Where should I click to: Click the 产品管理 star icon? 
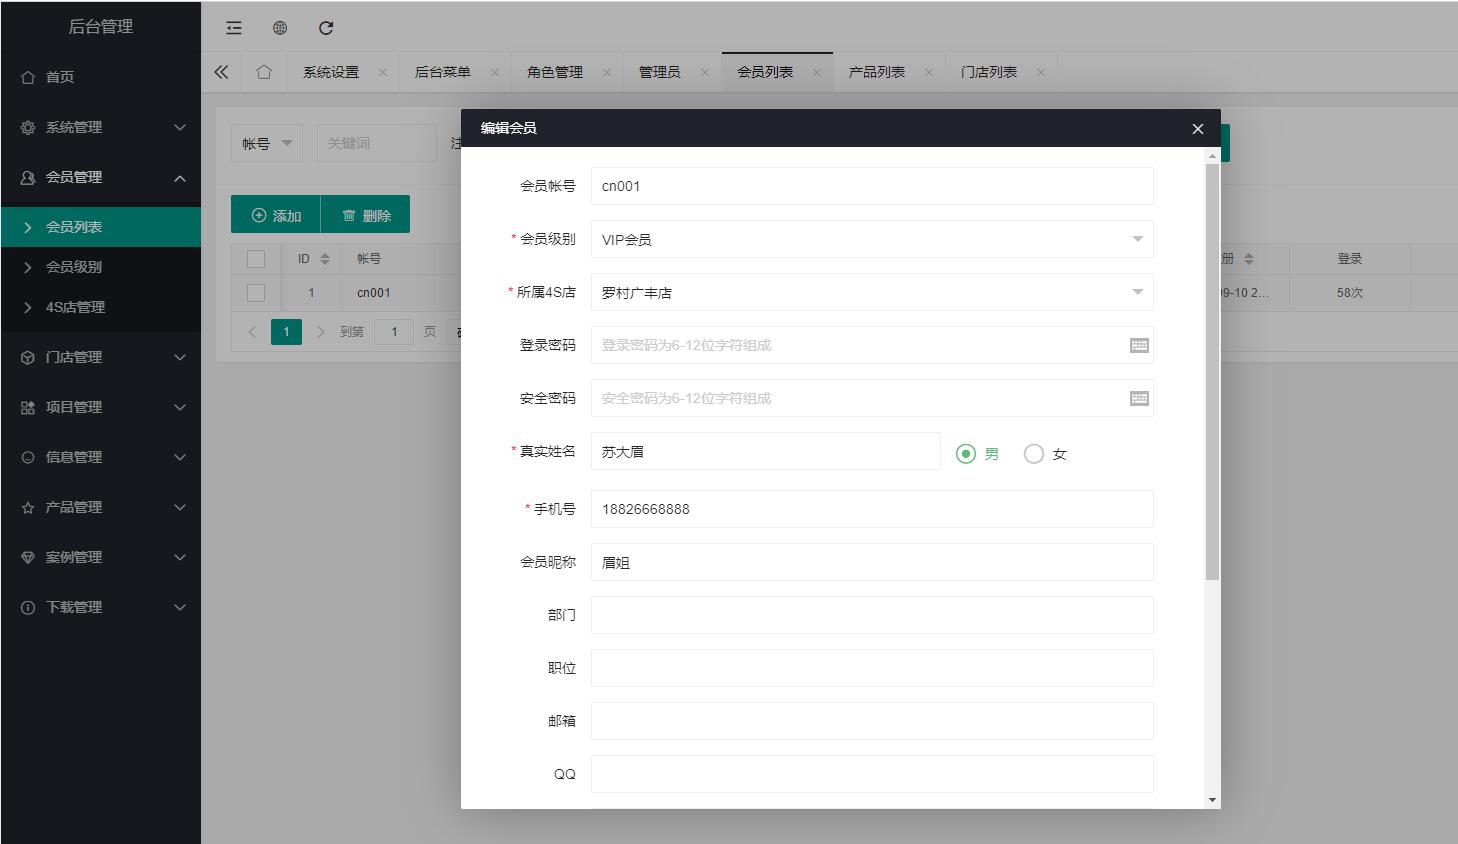click(x=28, y=507)
